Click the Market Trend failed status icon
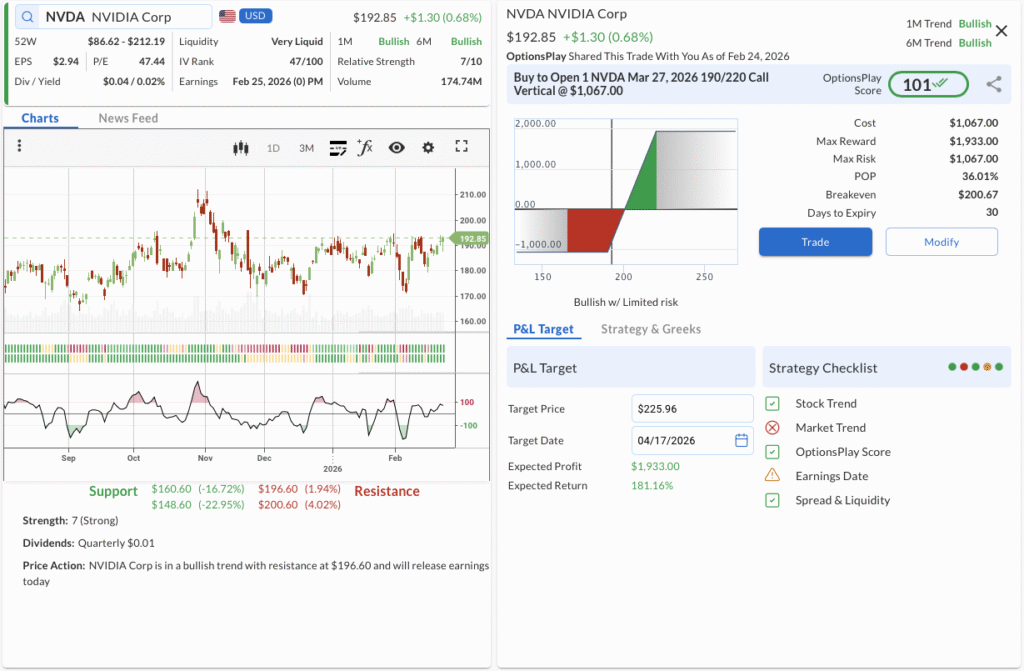Image resolution: width=1024 pixels, height=671 pixels. [x=772, y=428]
